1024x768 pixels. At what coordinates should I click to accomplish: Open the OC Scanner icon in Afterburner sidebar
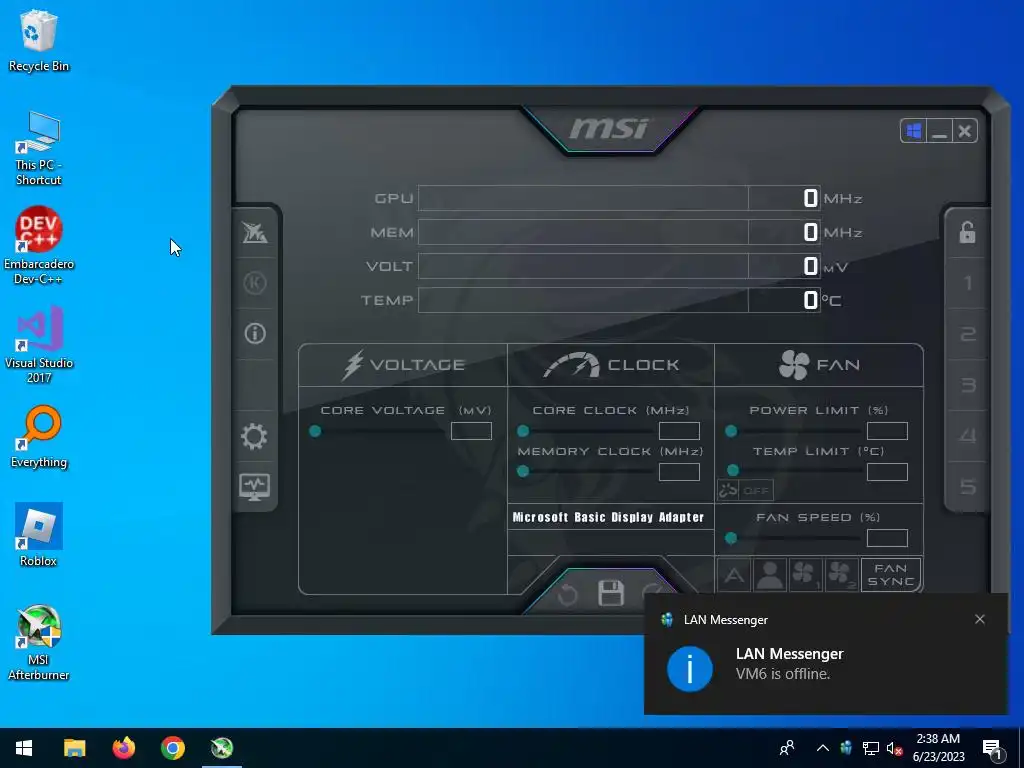(x=255, y=232)
